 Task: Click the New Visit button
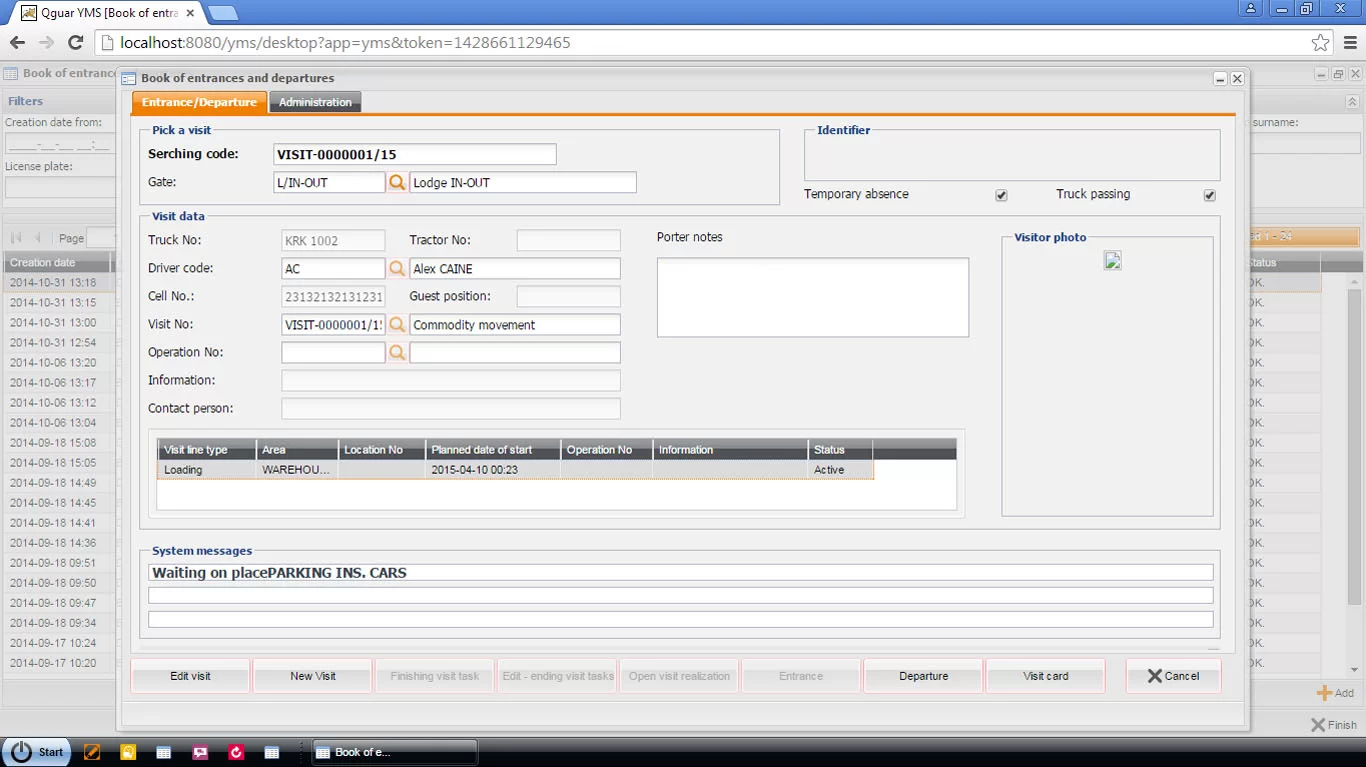pyautogui.click(x=312, y=676)
